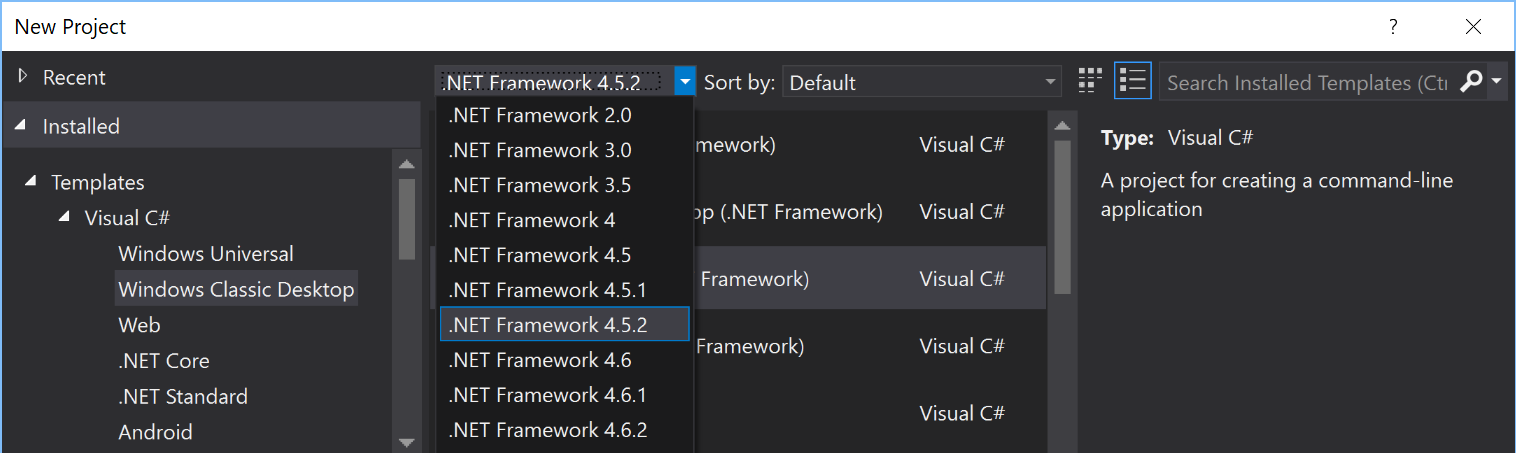Click 'A project for creating a command-line application' text
1516x453 pixels.
1277,195
